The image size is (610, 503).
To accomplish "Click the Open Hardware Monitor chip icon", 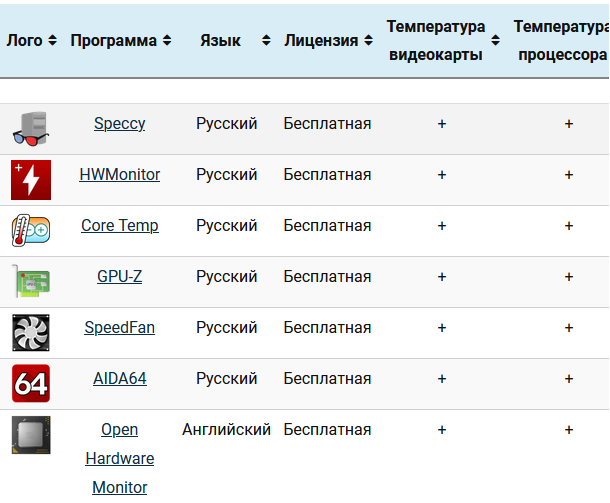I will [30, 435].
